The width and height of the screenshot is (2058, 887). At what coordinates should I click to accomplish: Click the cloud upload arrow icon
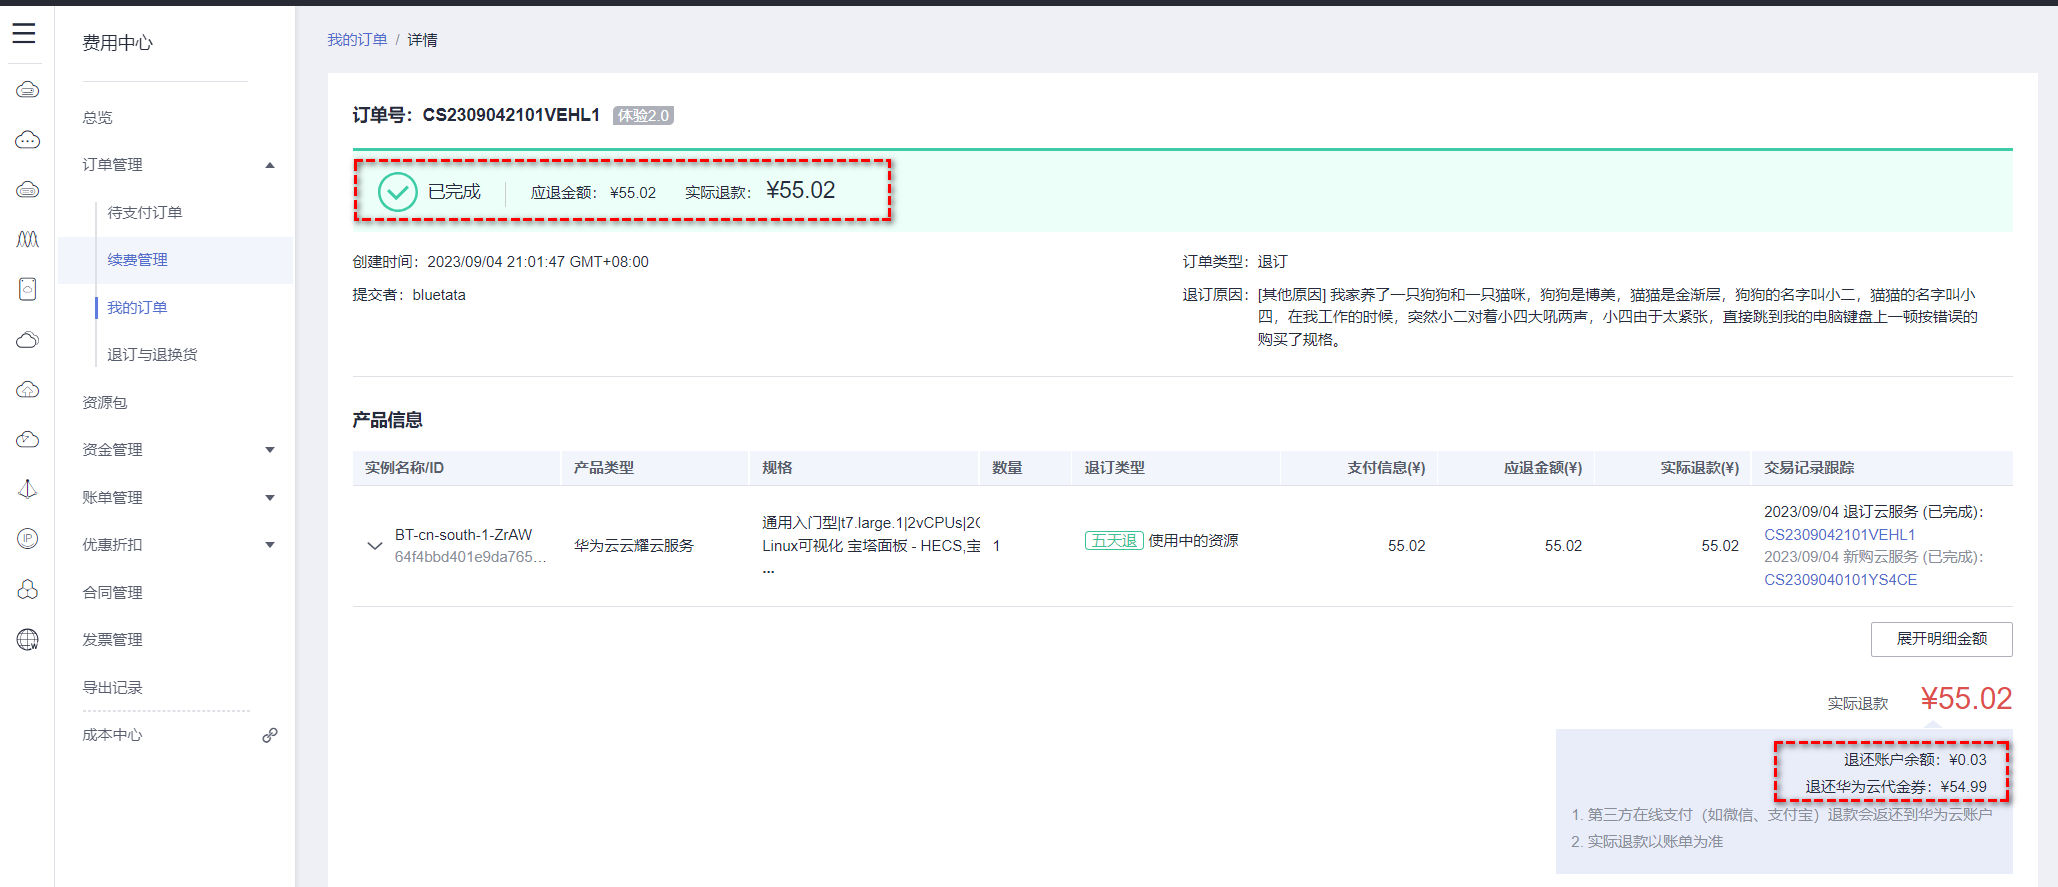(28, 389)
